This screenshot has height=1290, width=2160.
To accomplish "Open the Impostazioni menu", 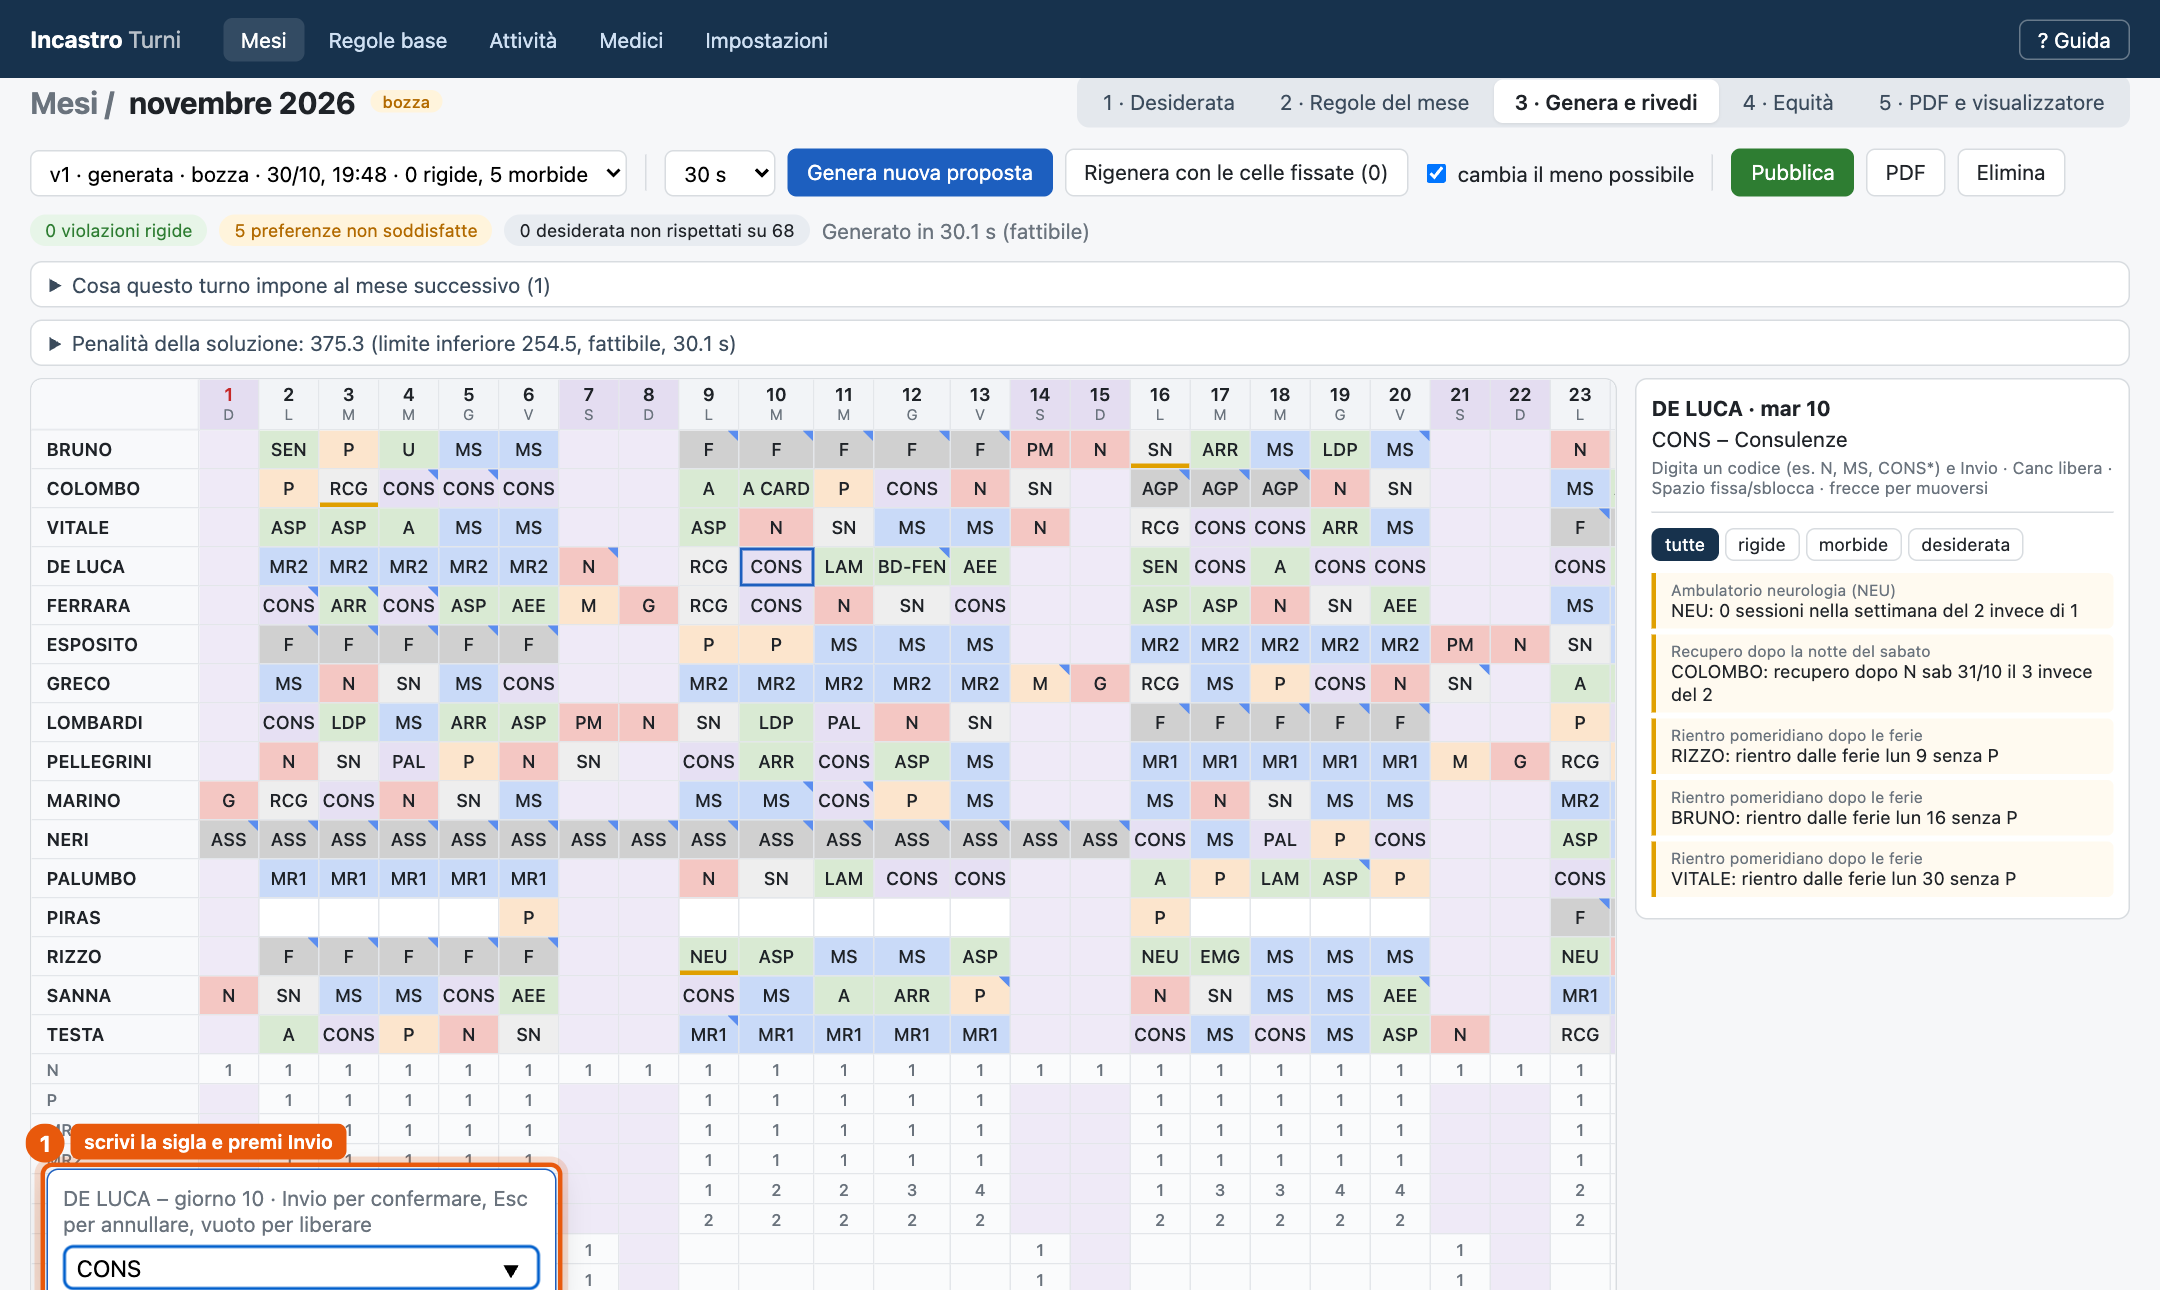I will [x=766, y=40].
